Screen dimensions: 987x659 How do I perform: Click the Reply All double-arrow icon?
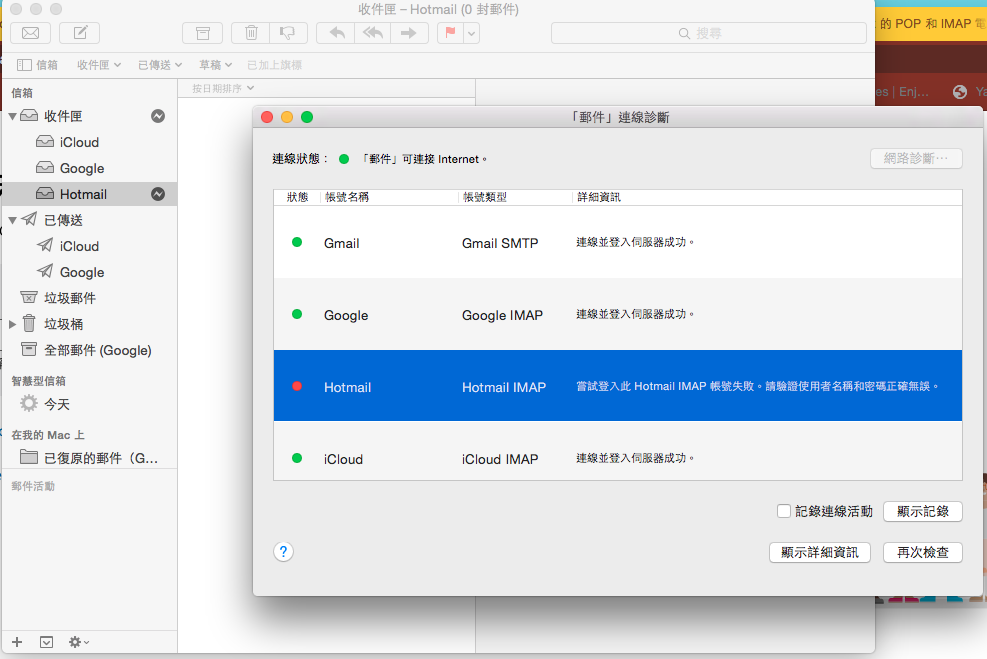(373, 33)
